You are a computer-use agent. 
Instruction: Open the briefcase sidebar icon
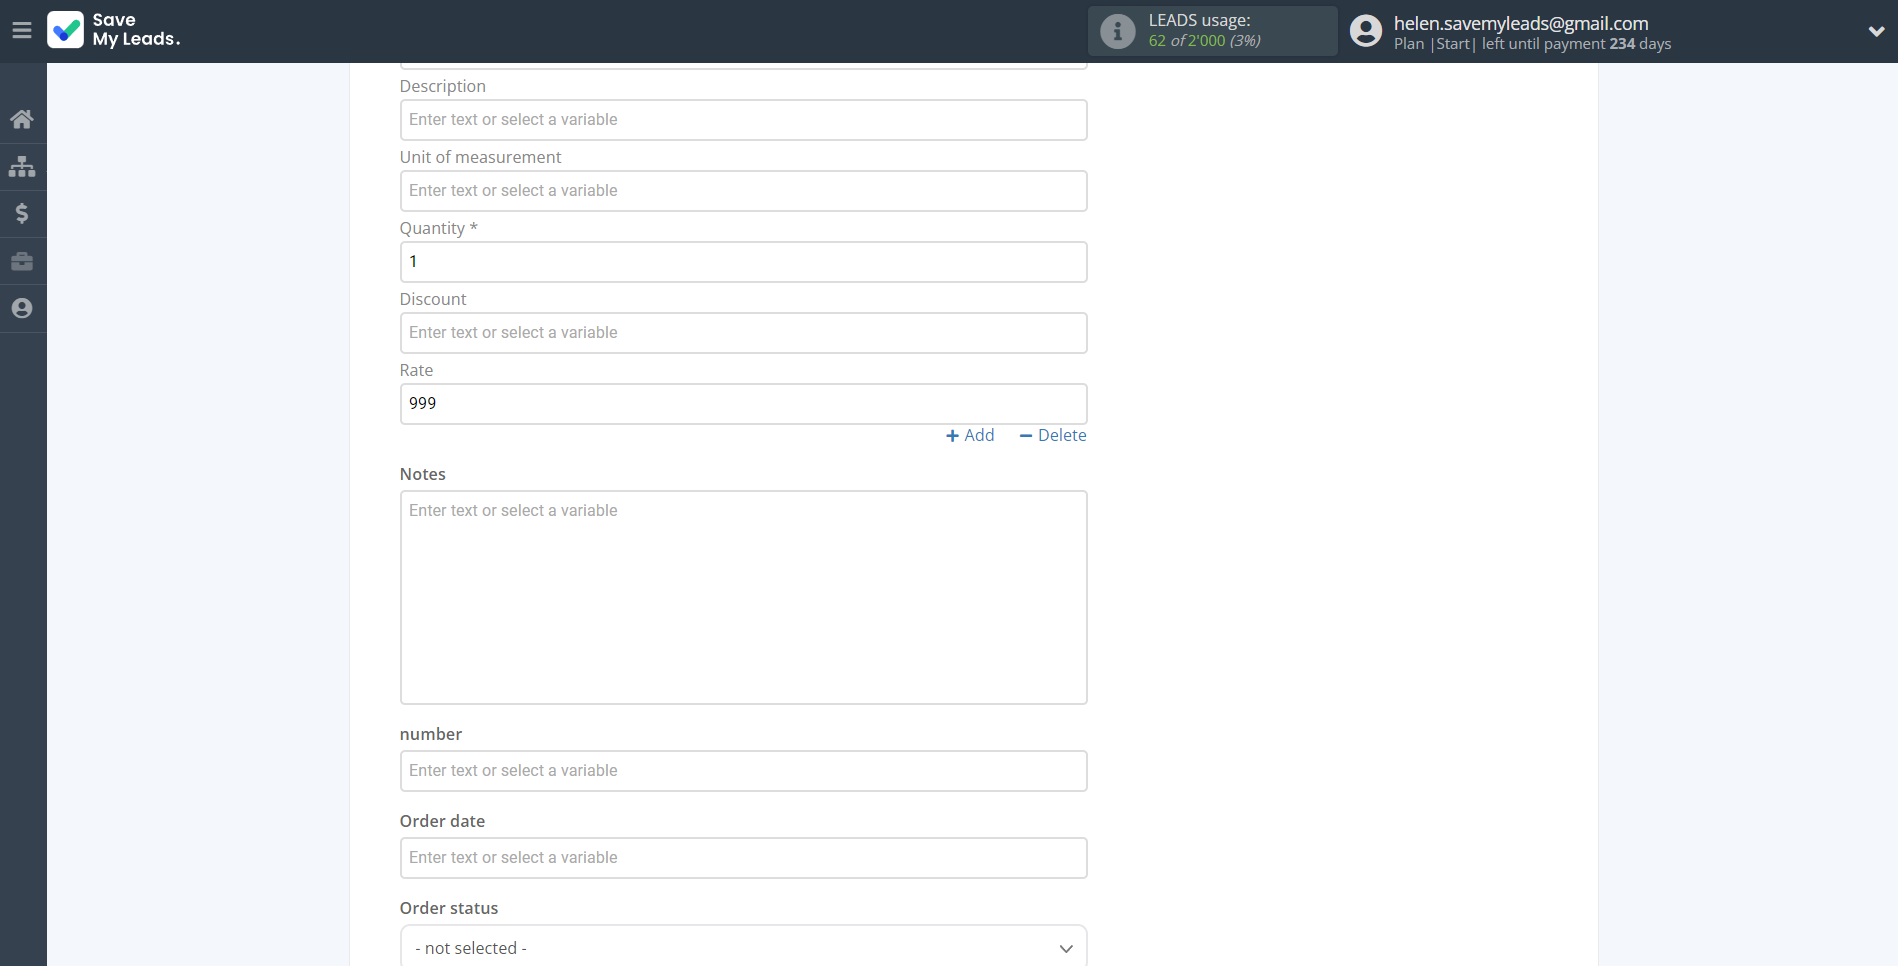pyautogui.click(x=22, y=261)
